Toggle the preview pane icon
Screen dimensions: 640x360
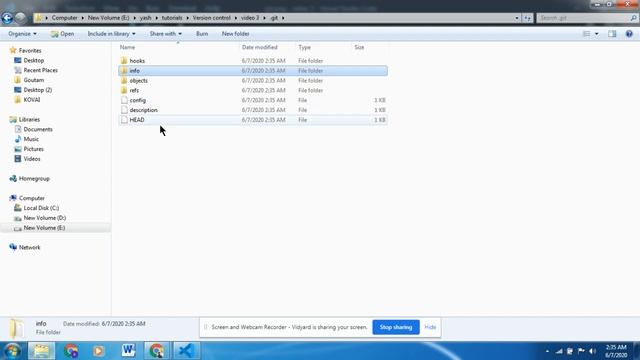pyautogui.click(x=612, y=34)
